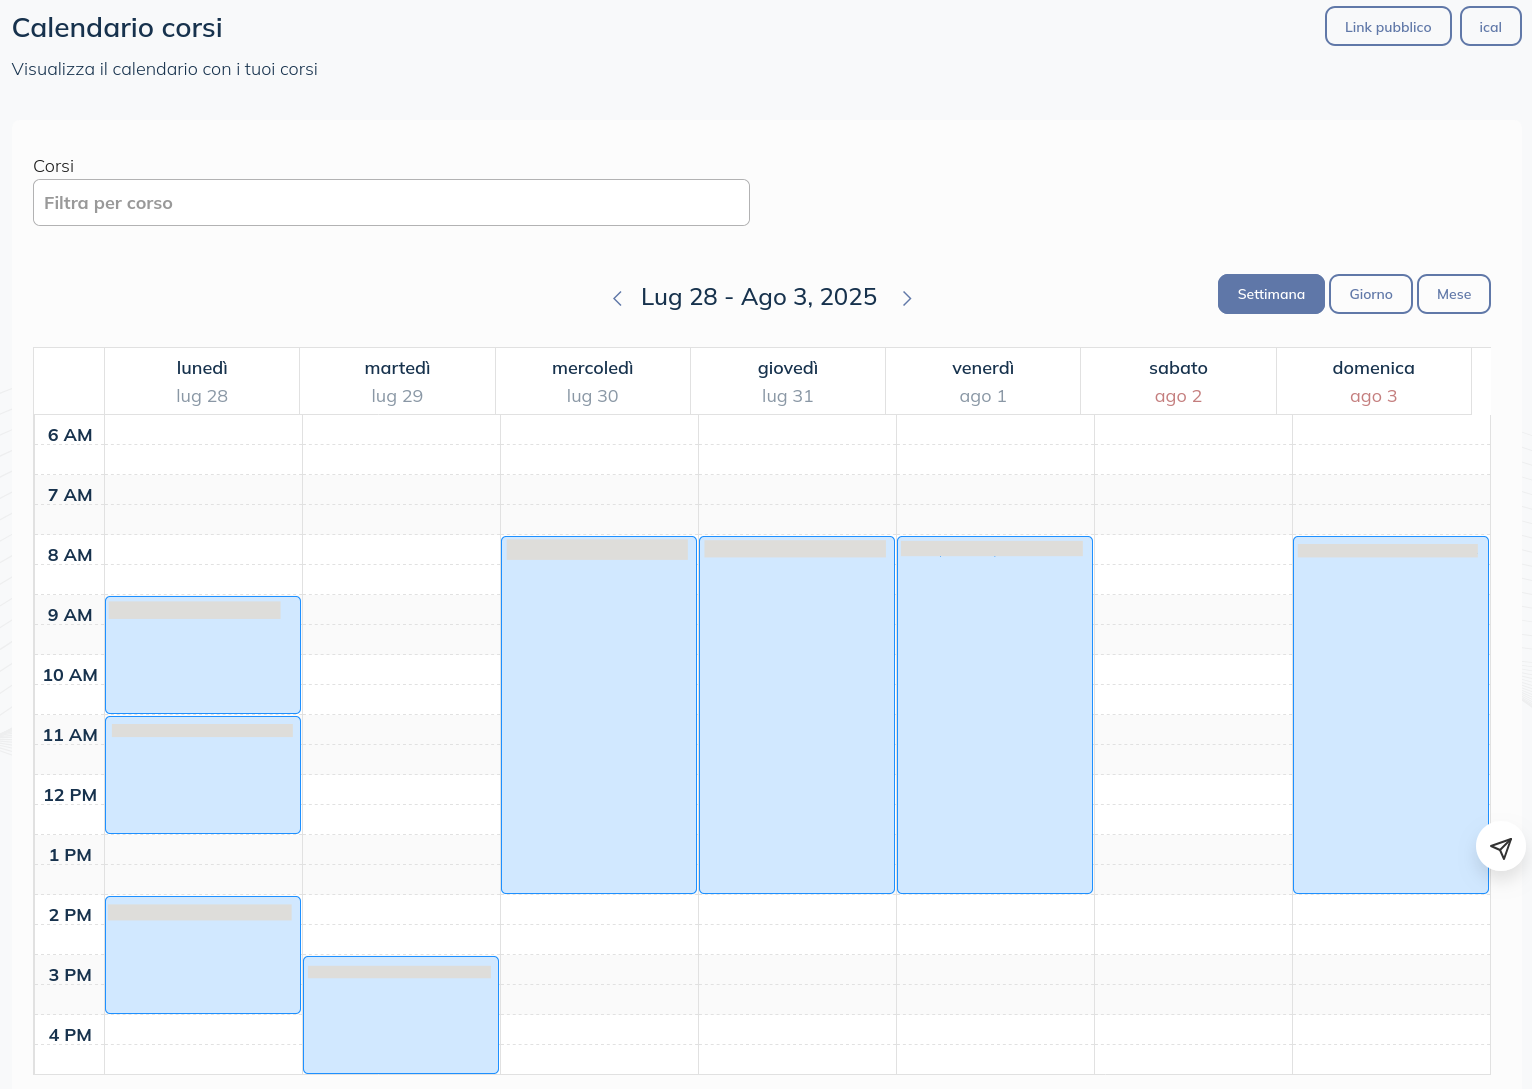1532x1089 pixels.
Task: Go to previous week with left chevron
Action: pyautogui.click(x=617, y=298)
